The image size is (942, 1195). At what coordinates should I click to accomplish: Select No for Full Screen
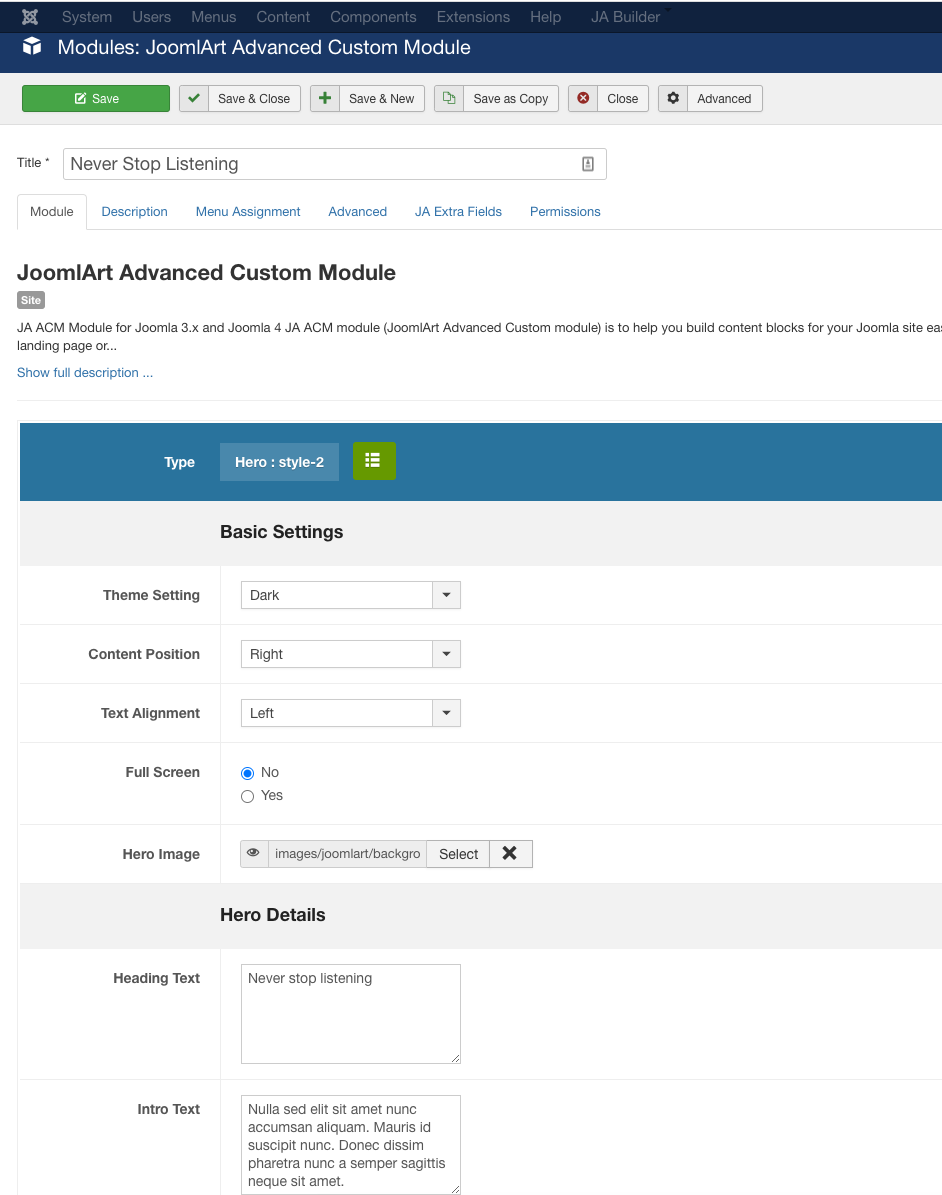pyautogui.click(x=248, y=773)
